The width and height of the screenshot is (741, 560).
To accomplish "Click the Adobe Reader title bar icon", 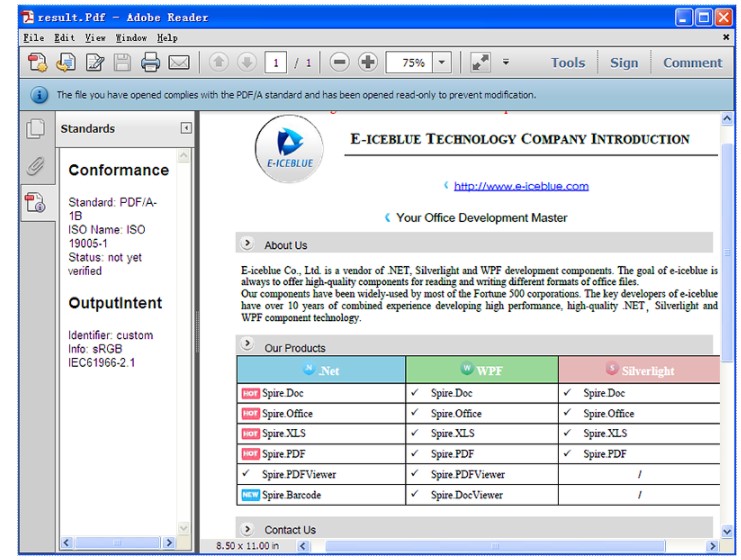I will click(28, 17).
